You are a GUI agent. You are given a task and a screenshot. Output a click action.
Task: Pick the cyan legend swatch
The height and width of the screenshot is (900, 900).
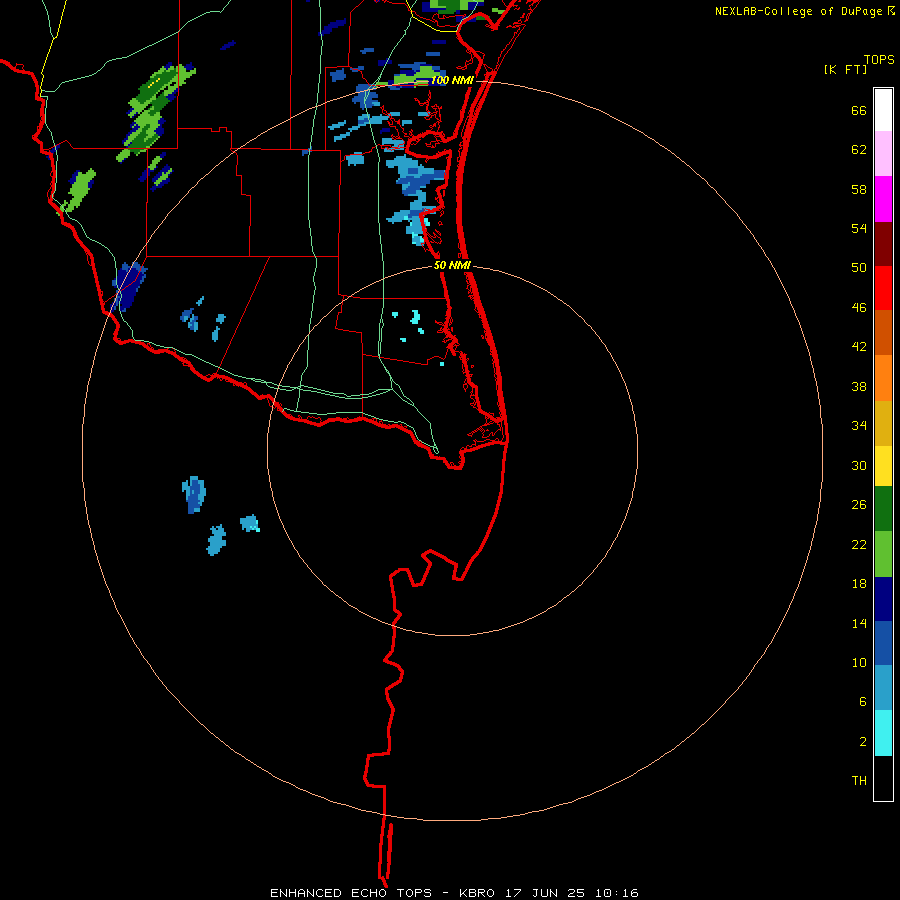(883, 733)
